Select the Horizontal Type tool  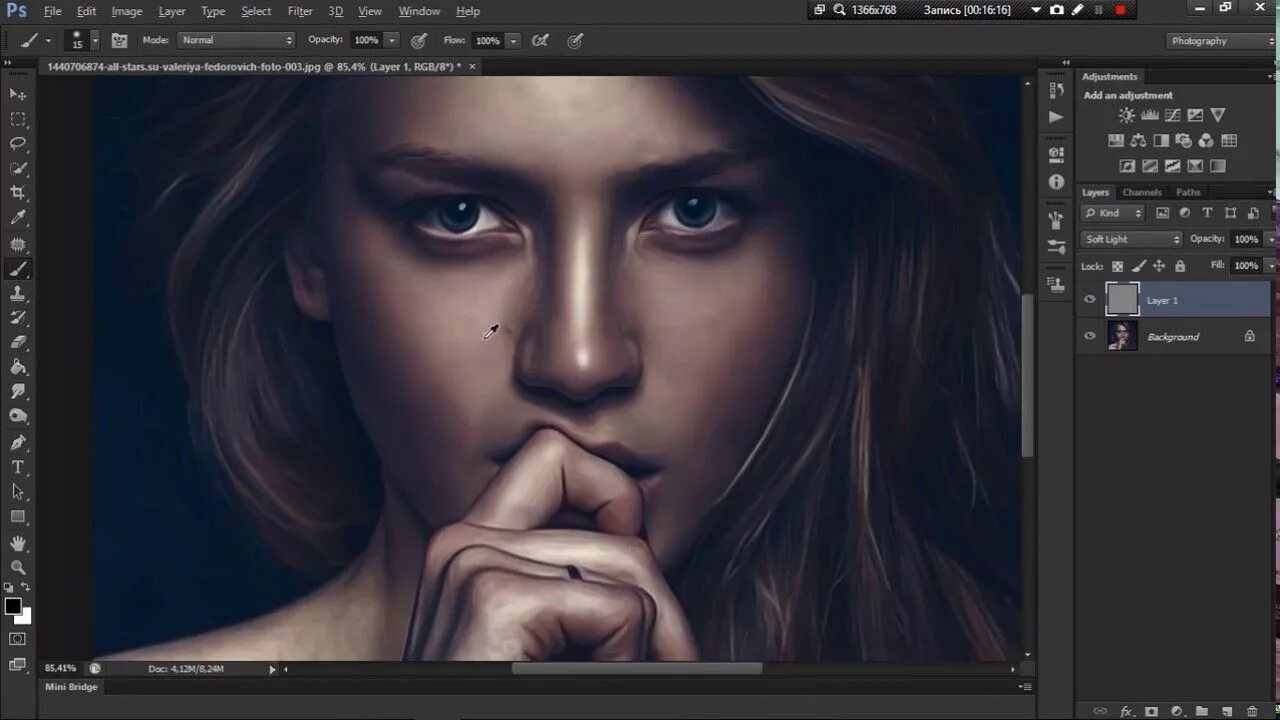tap(18, 467)
